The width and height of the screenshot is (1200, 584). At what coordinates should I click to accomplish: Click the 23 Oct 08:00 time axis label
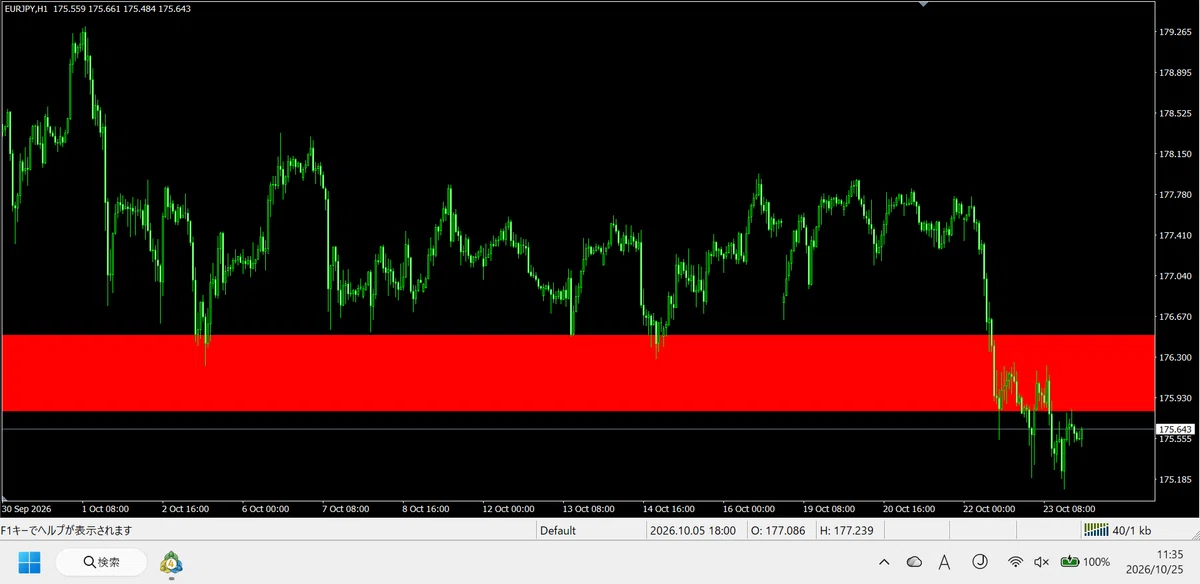click(1069, 508)
